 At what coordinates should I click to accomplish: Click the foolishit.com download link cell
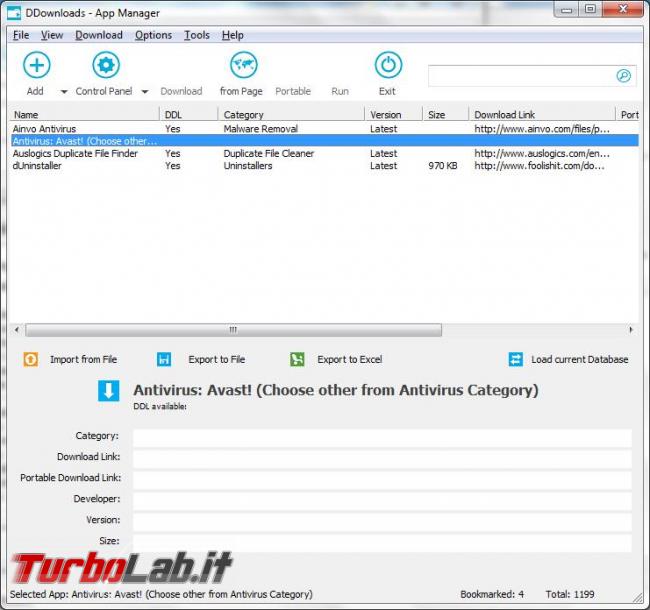(539, 166)
